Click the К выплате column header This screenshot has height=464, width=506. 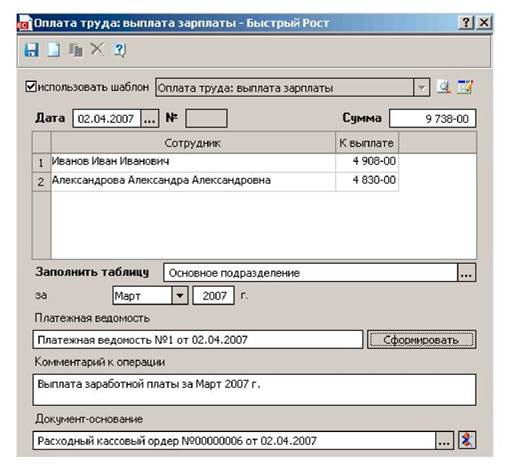click(x=367, y=143)
